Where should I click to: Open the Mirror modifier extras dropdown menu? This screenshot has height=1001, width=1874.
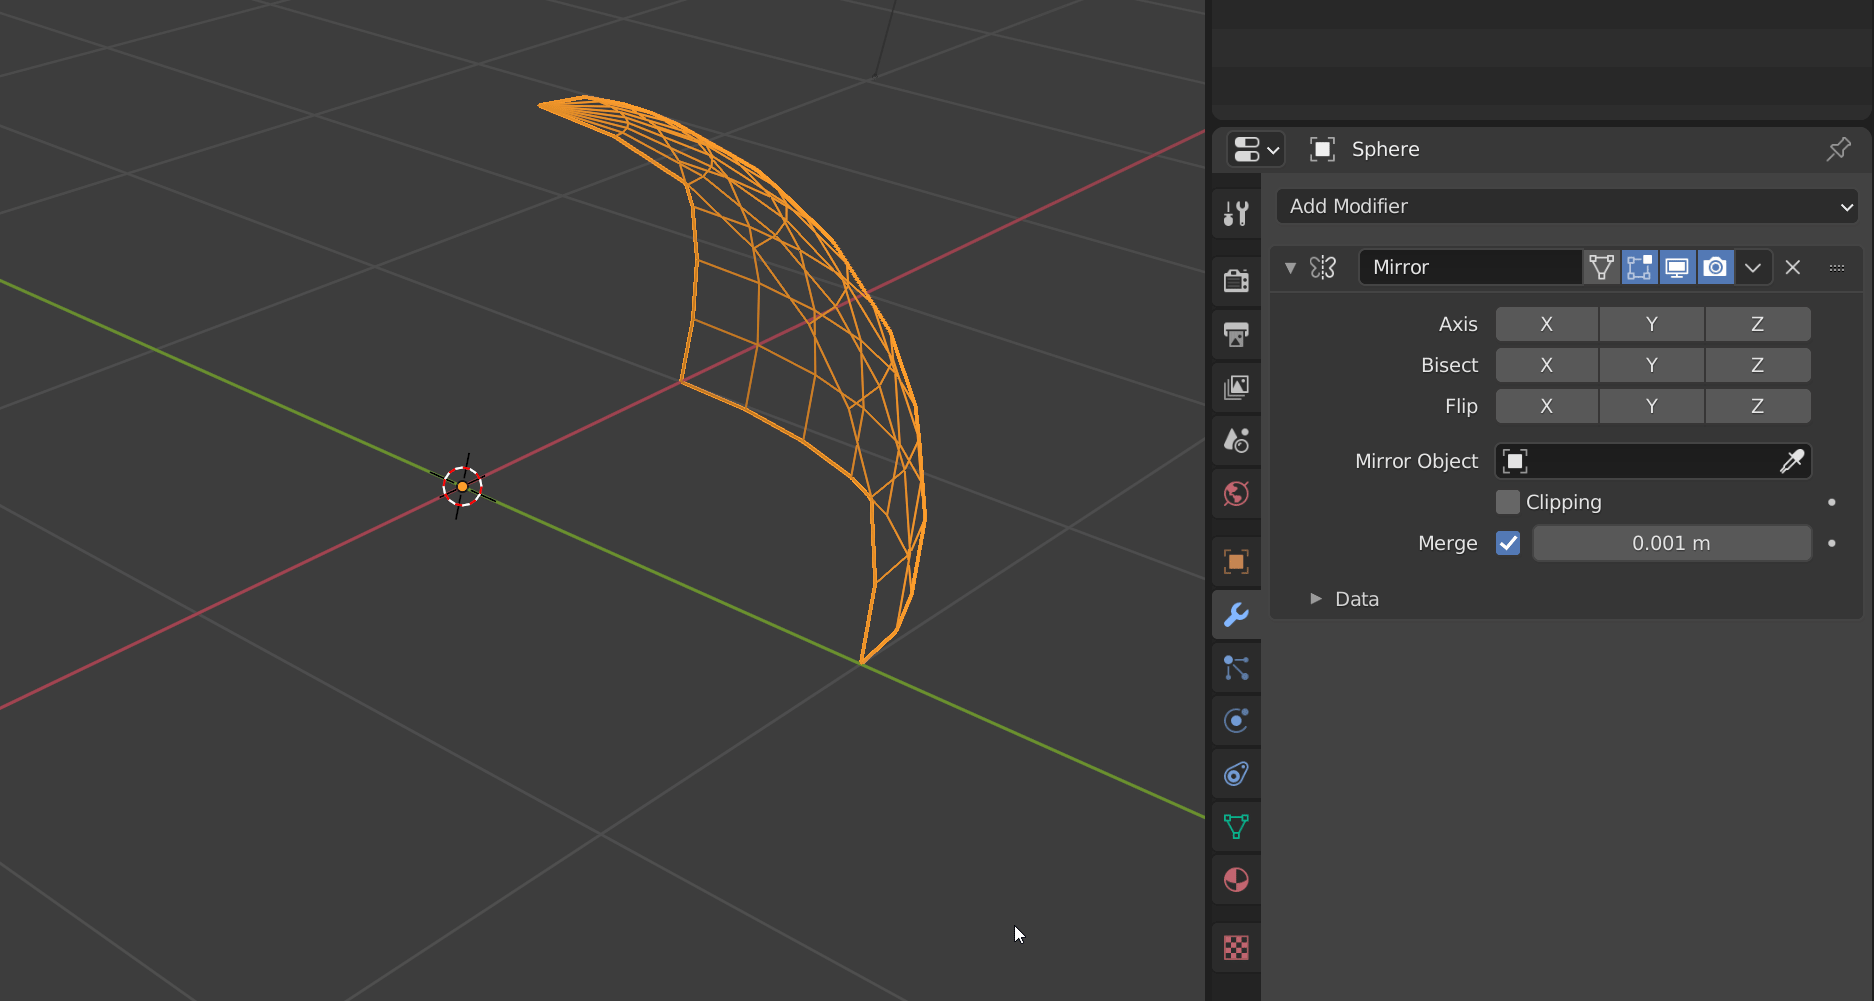click(x=1752, y=267)
